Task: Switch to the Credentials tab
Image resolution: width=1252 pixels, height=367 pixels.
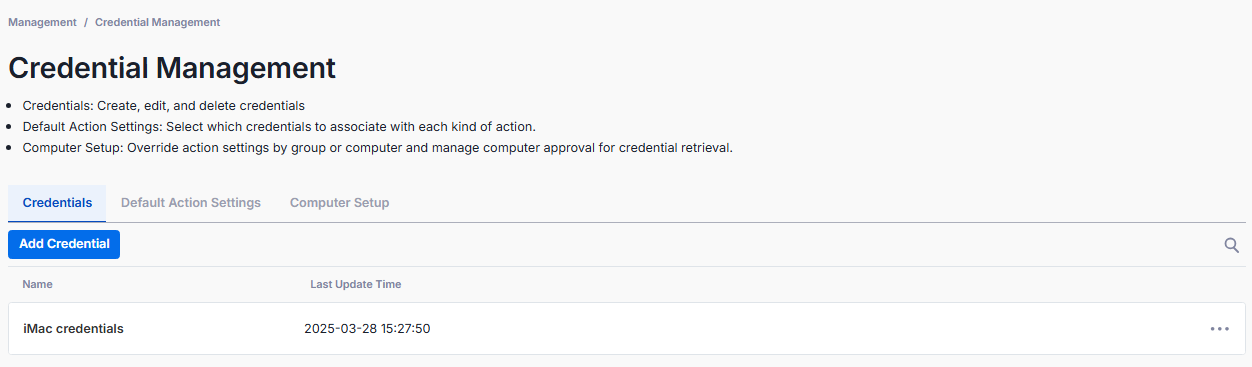Action: point(57,203)
